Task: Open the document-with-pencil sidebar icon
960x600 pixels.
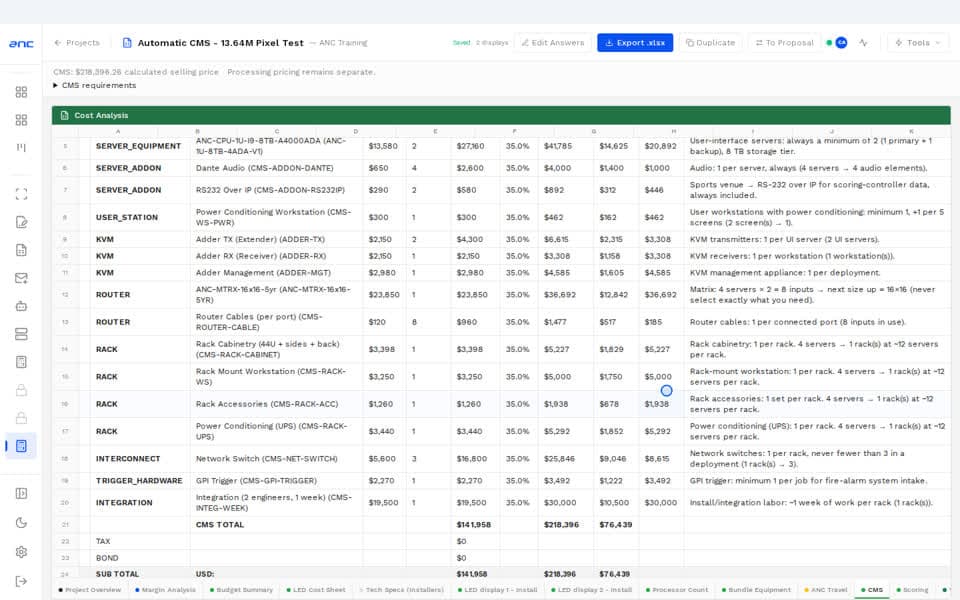Action: 21,222
